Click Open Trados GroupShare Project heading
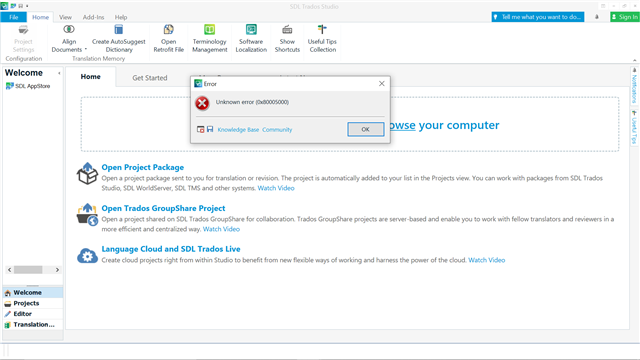Image resolution: width=640 pixels, height=360 pixels. pyautogui.click(x=163, y=208)
